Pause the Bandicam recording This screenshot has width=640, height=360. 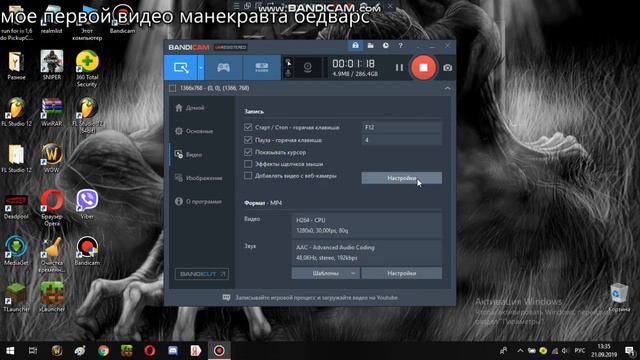[x=399, y=68]
